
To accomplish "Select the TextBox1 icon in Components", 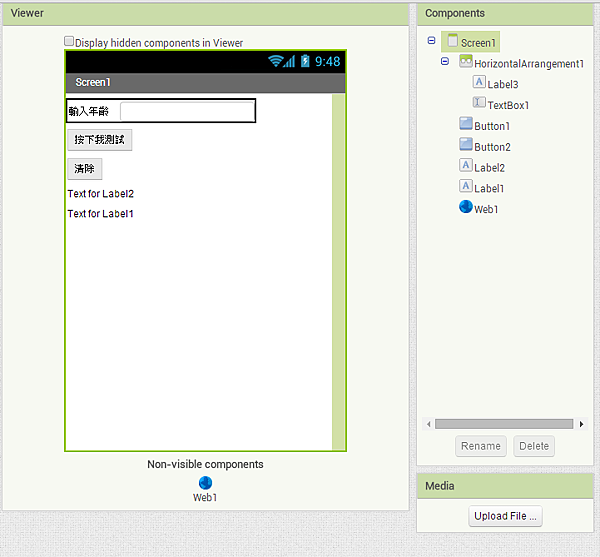I will coord(479,103).
